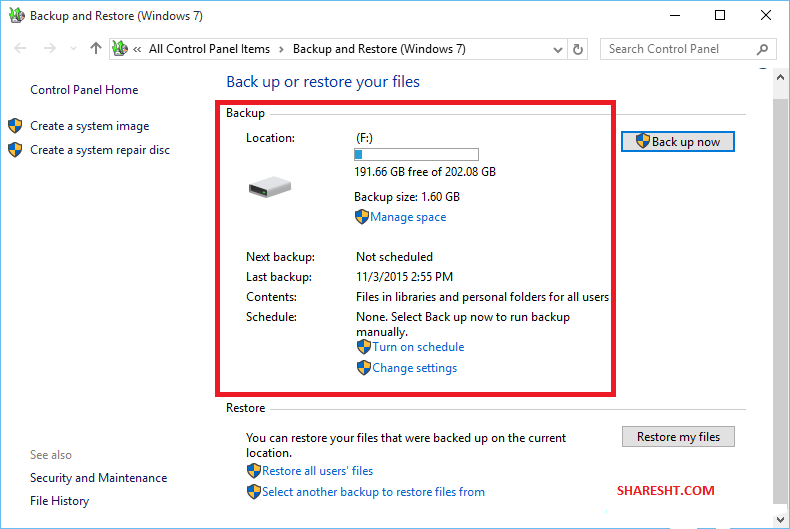Click shield icon beside Select another backup
Screen dimensions: 790x529
[254, 492]
